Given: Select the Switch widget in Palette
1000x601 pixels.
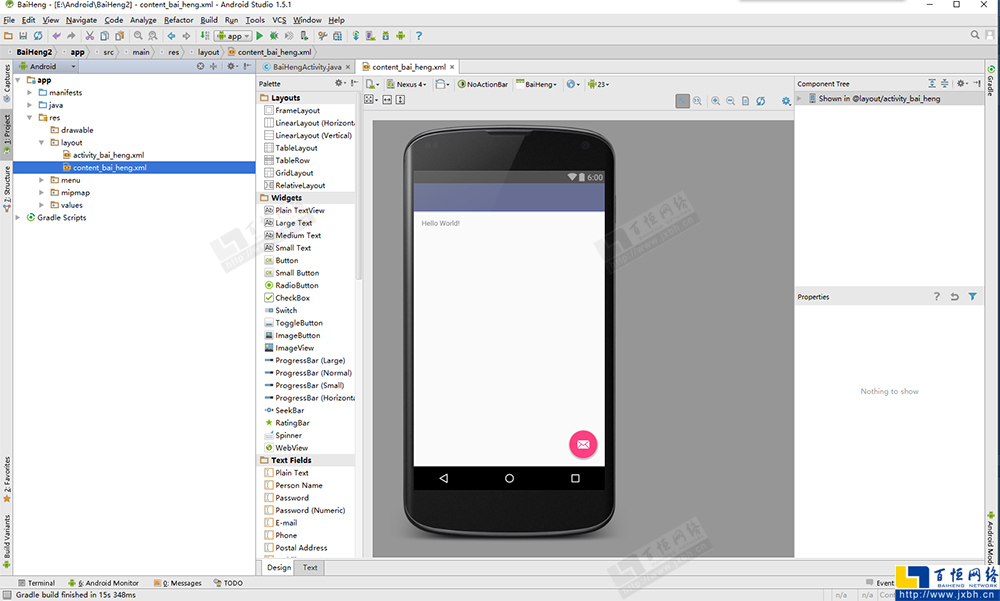Looking at the screenshot, I should click(286, 310).
